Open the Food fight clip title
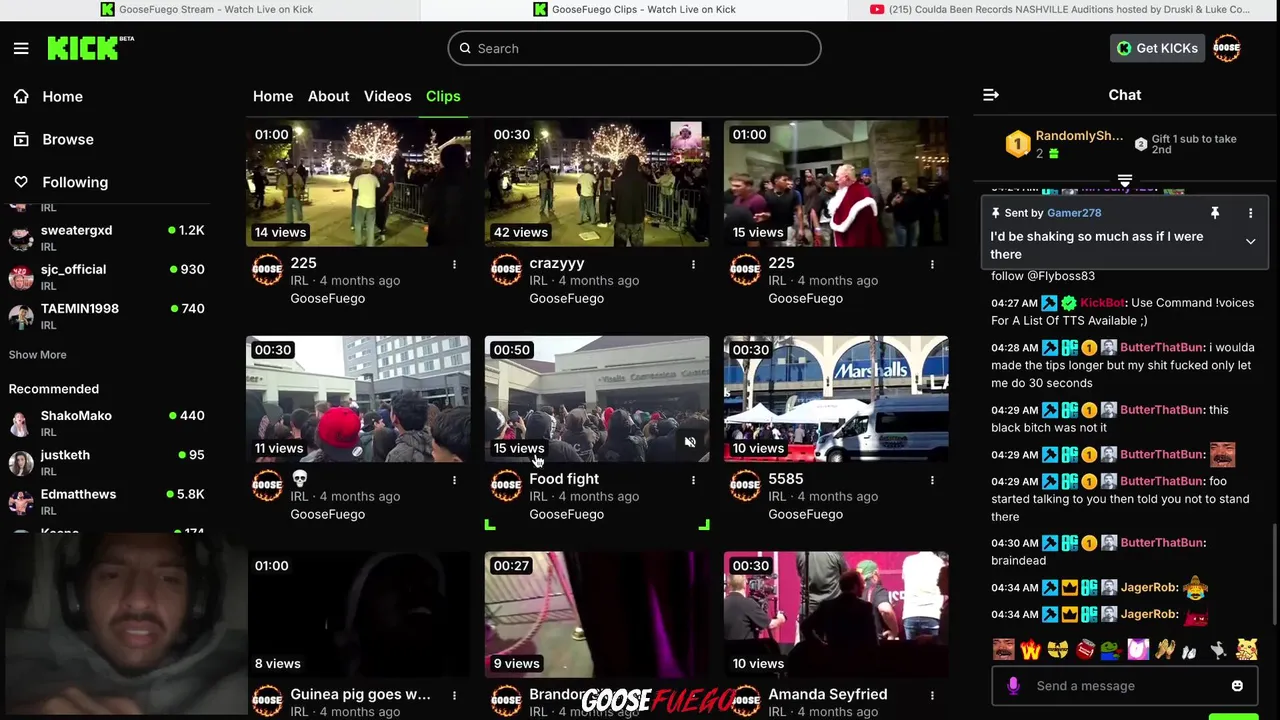The height and width of the screenshot is (720, 1280). tap(564, 479)
